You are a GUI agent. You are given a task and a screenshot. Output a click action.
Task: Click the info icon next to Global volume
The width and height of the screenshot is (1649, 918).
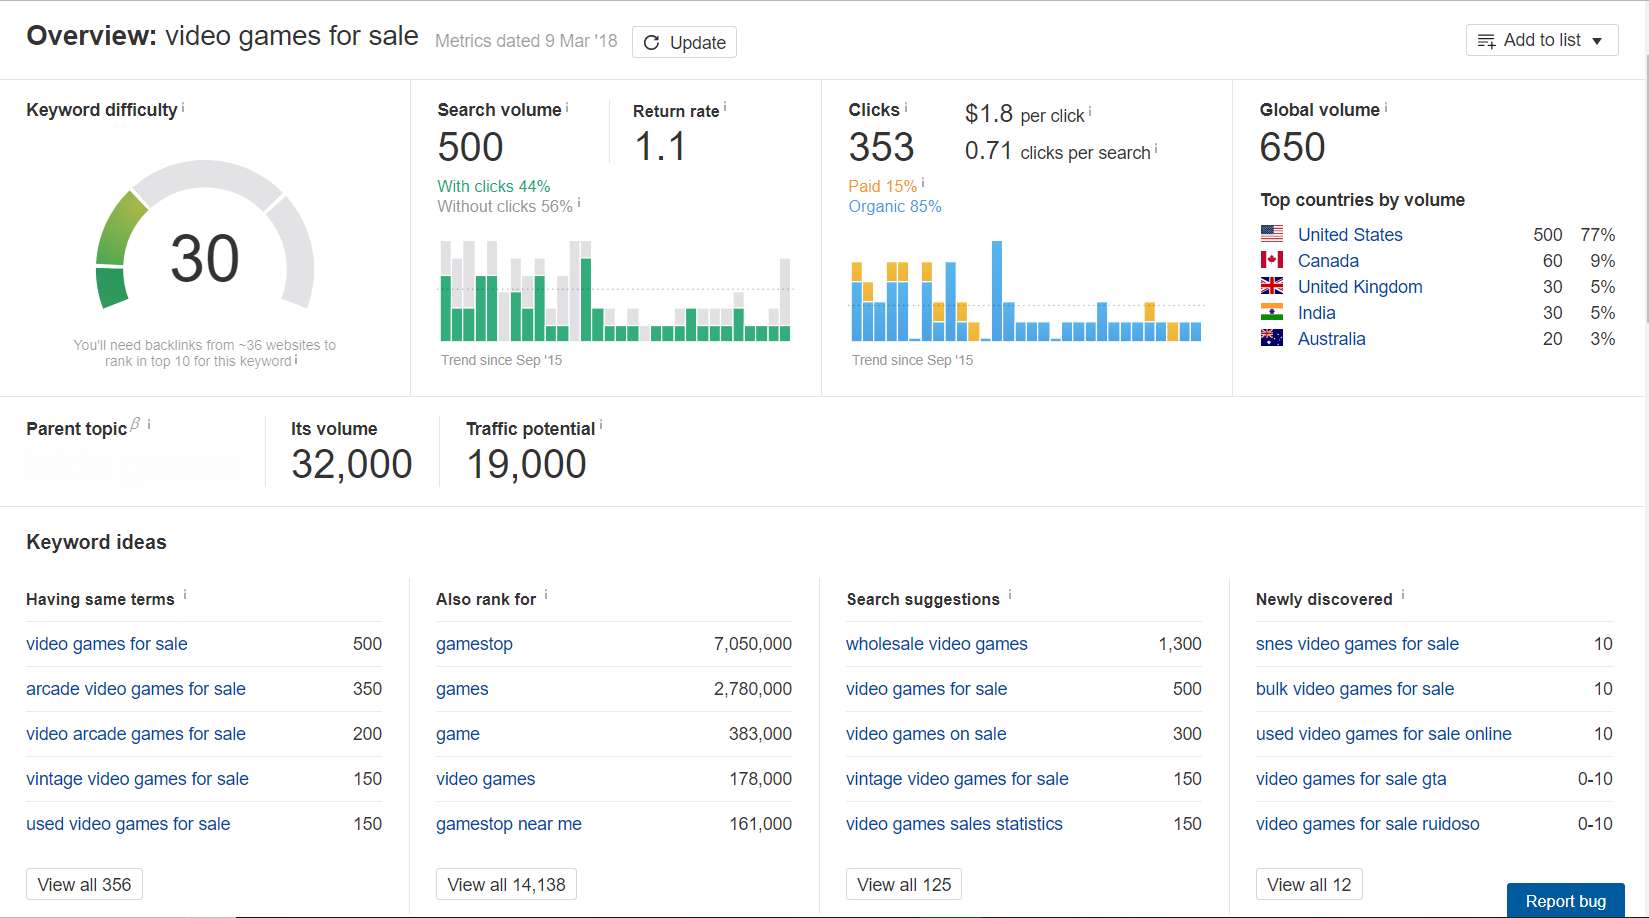[x=1386, y=107]
